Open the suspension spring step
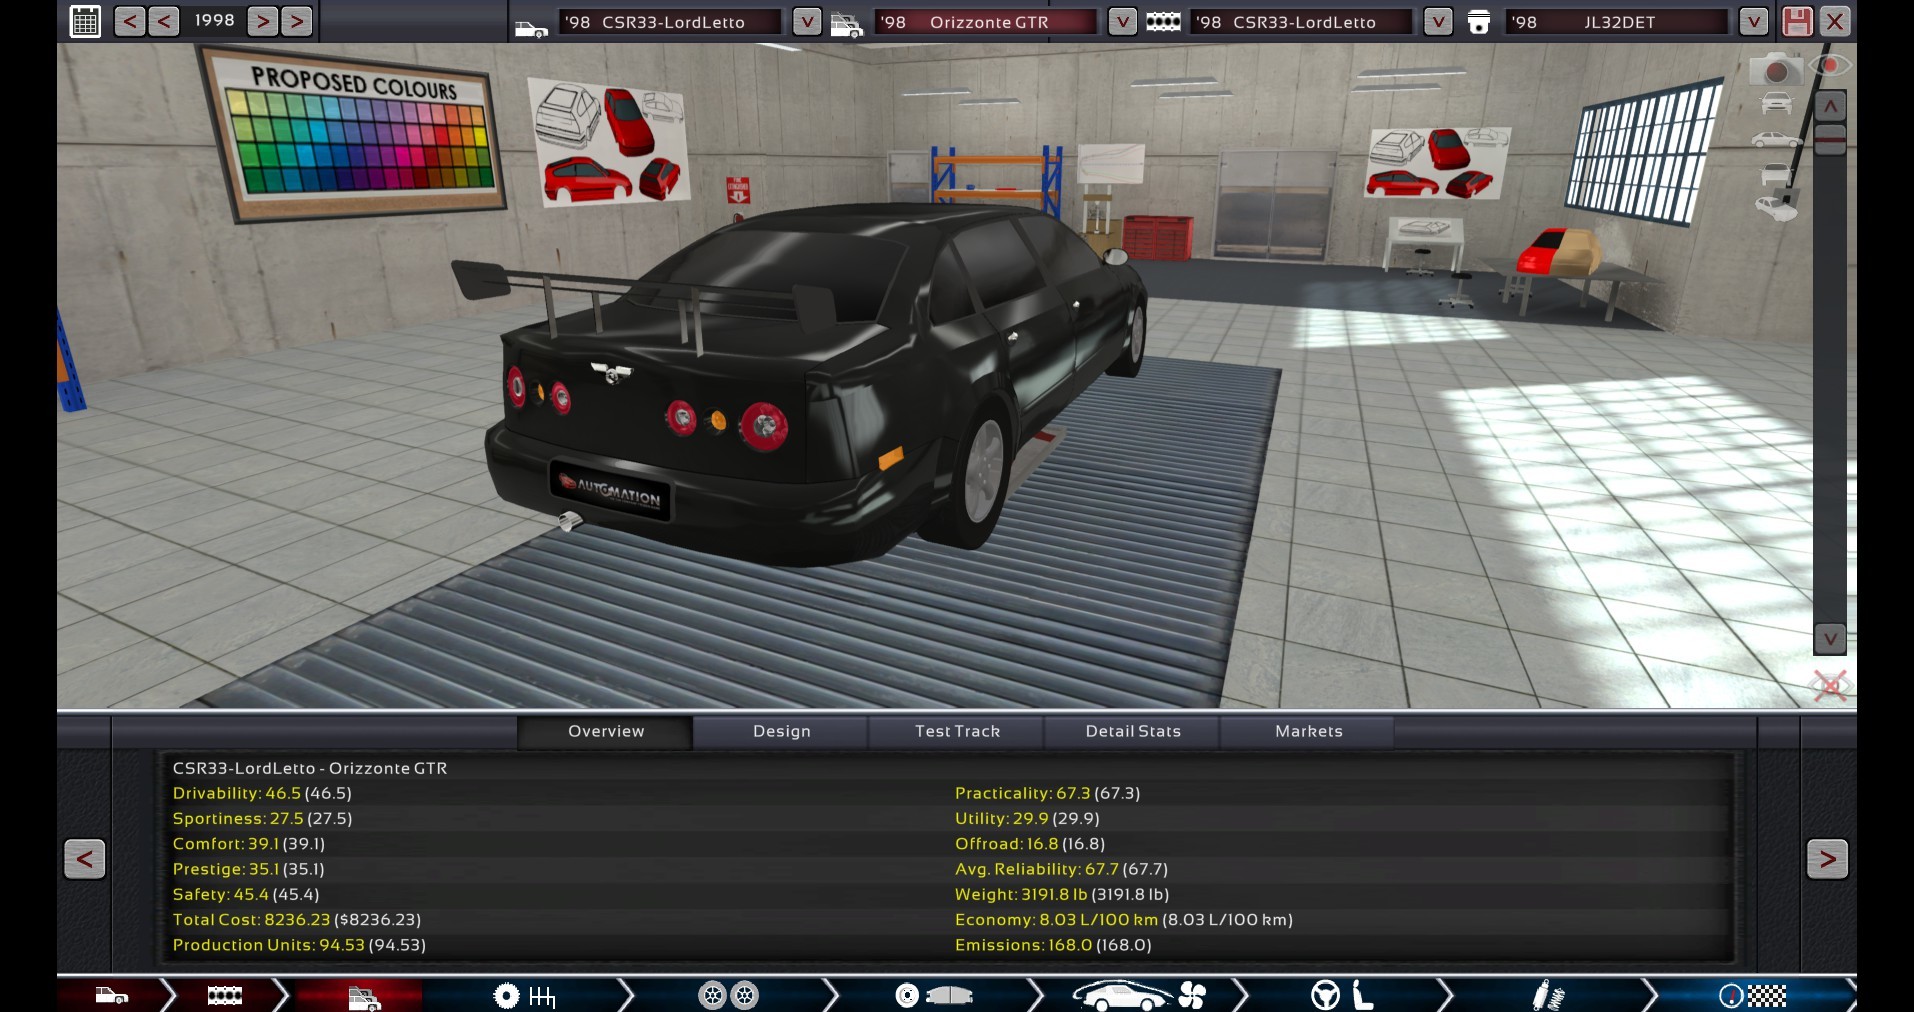 pyautogui.click(x=1547, y=995)
